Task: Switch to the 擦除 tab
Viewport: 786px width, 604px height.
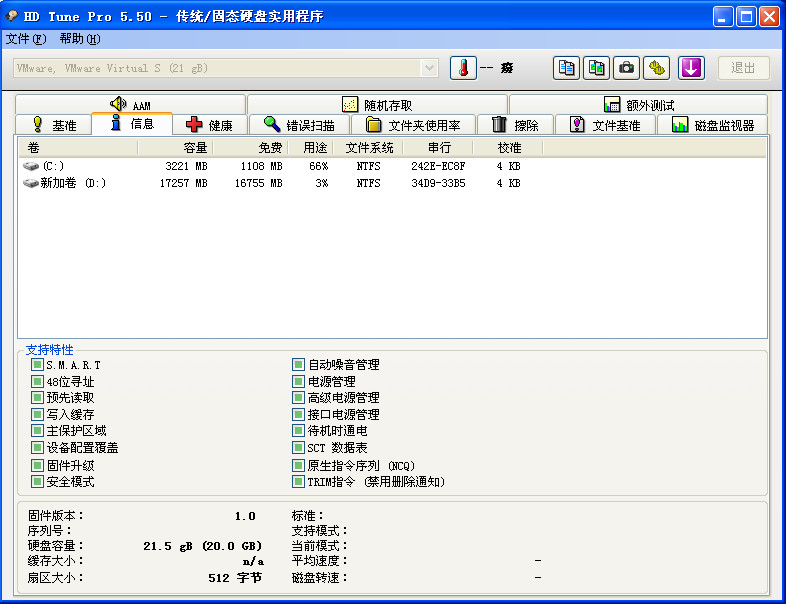Action: (515, 124)
